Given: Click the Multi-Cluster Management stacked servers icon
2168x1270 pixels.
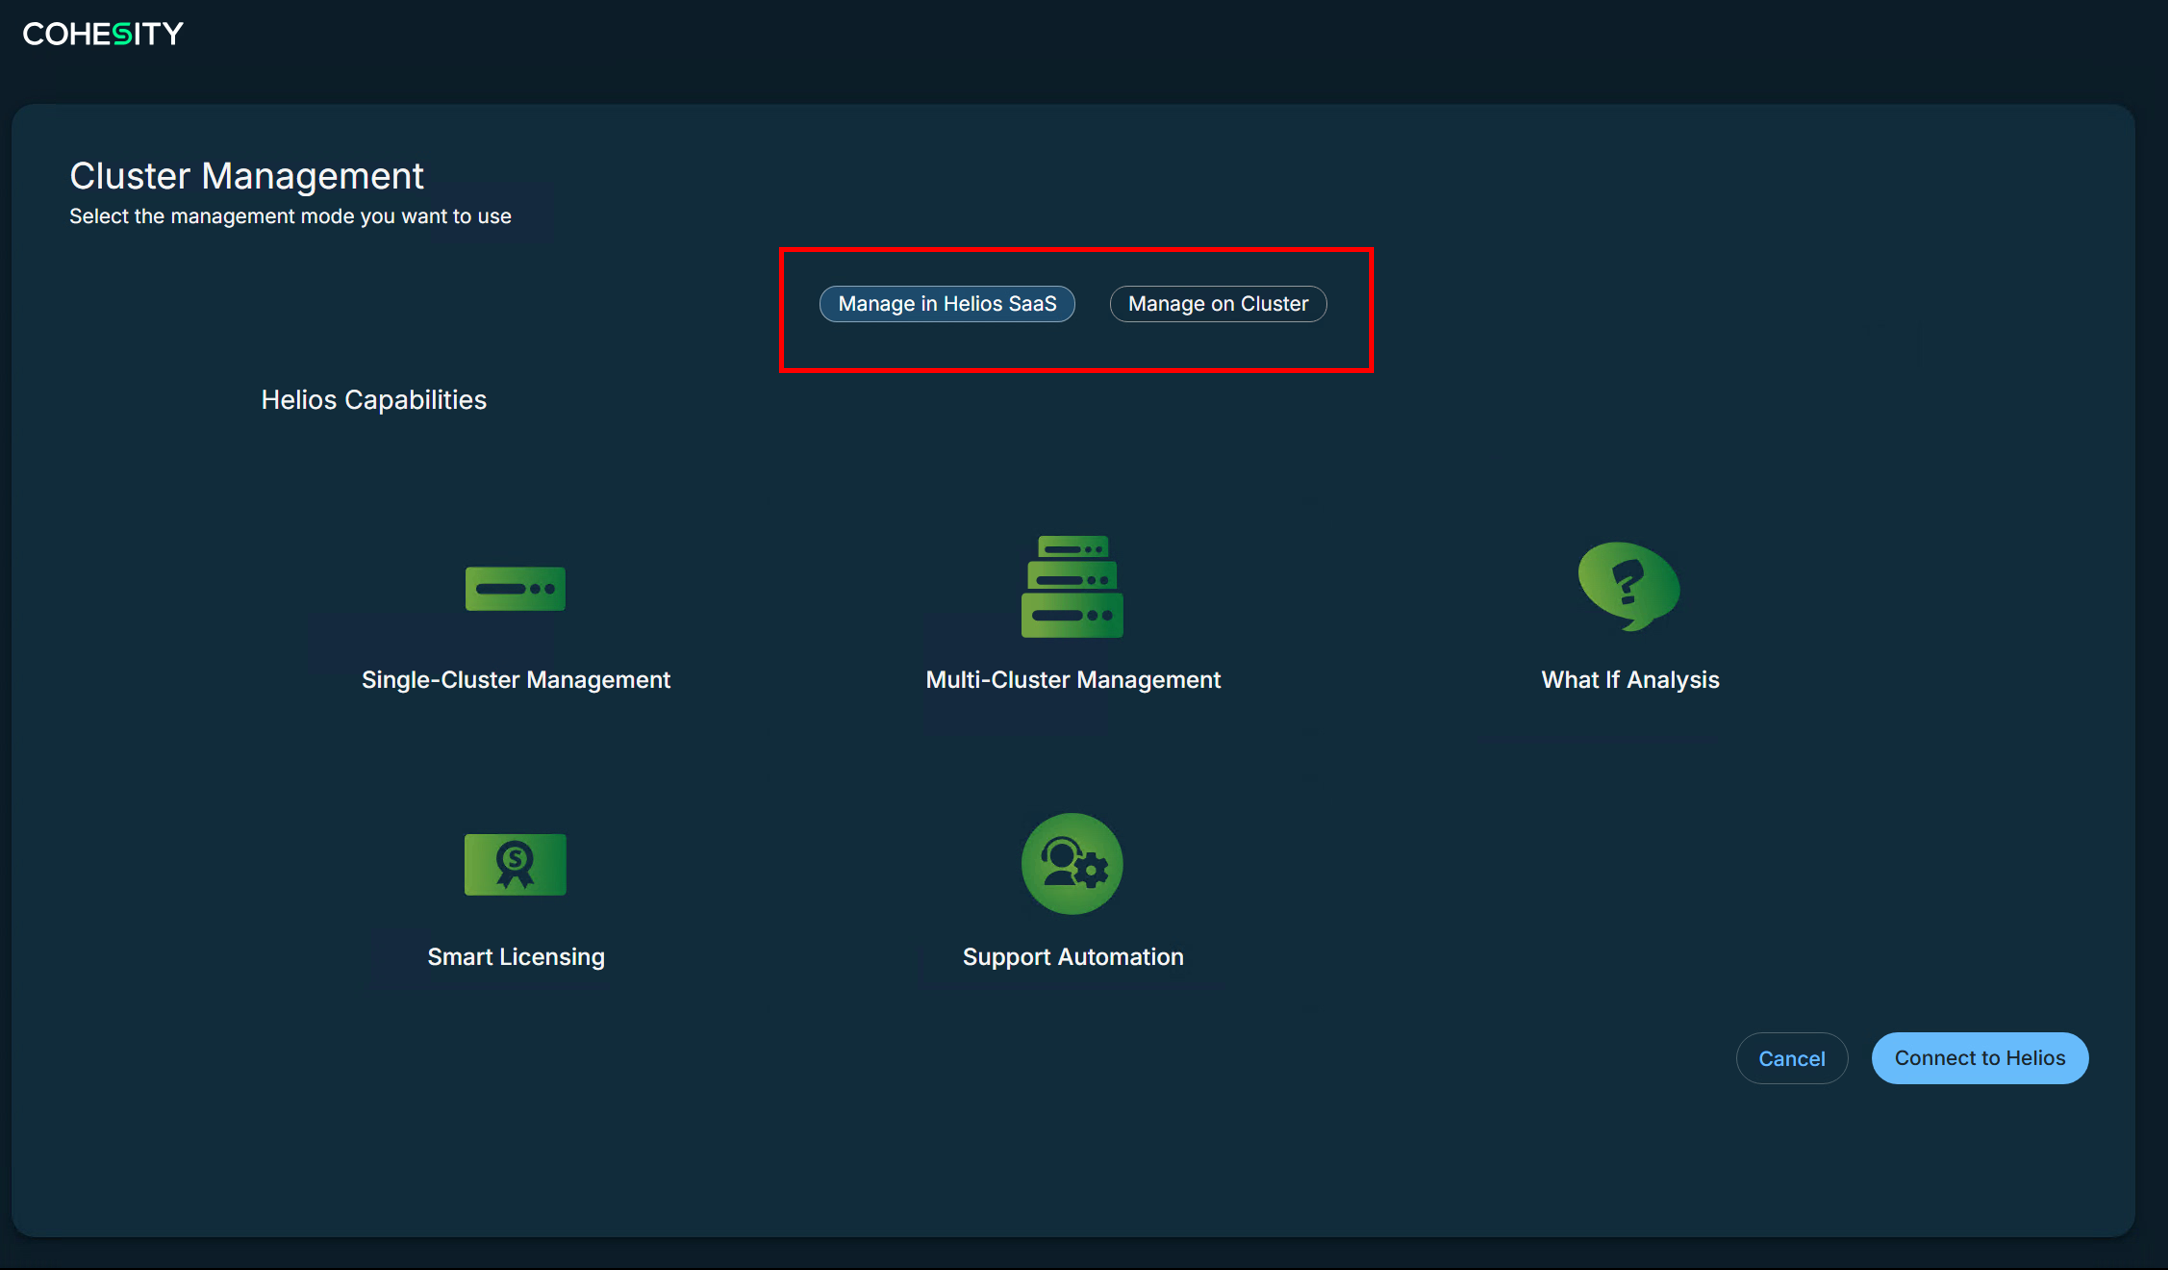Looking at the screenshot, I should (x=1072, y=587).
